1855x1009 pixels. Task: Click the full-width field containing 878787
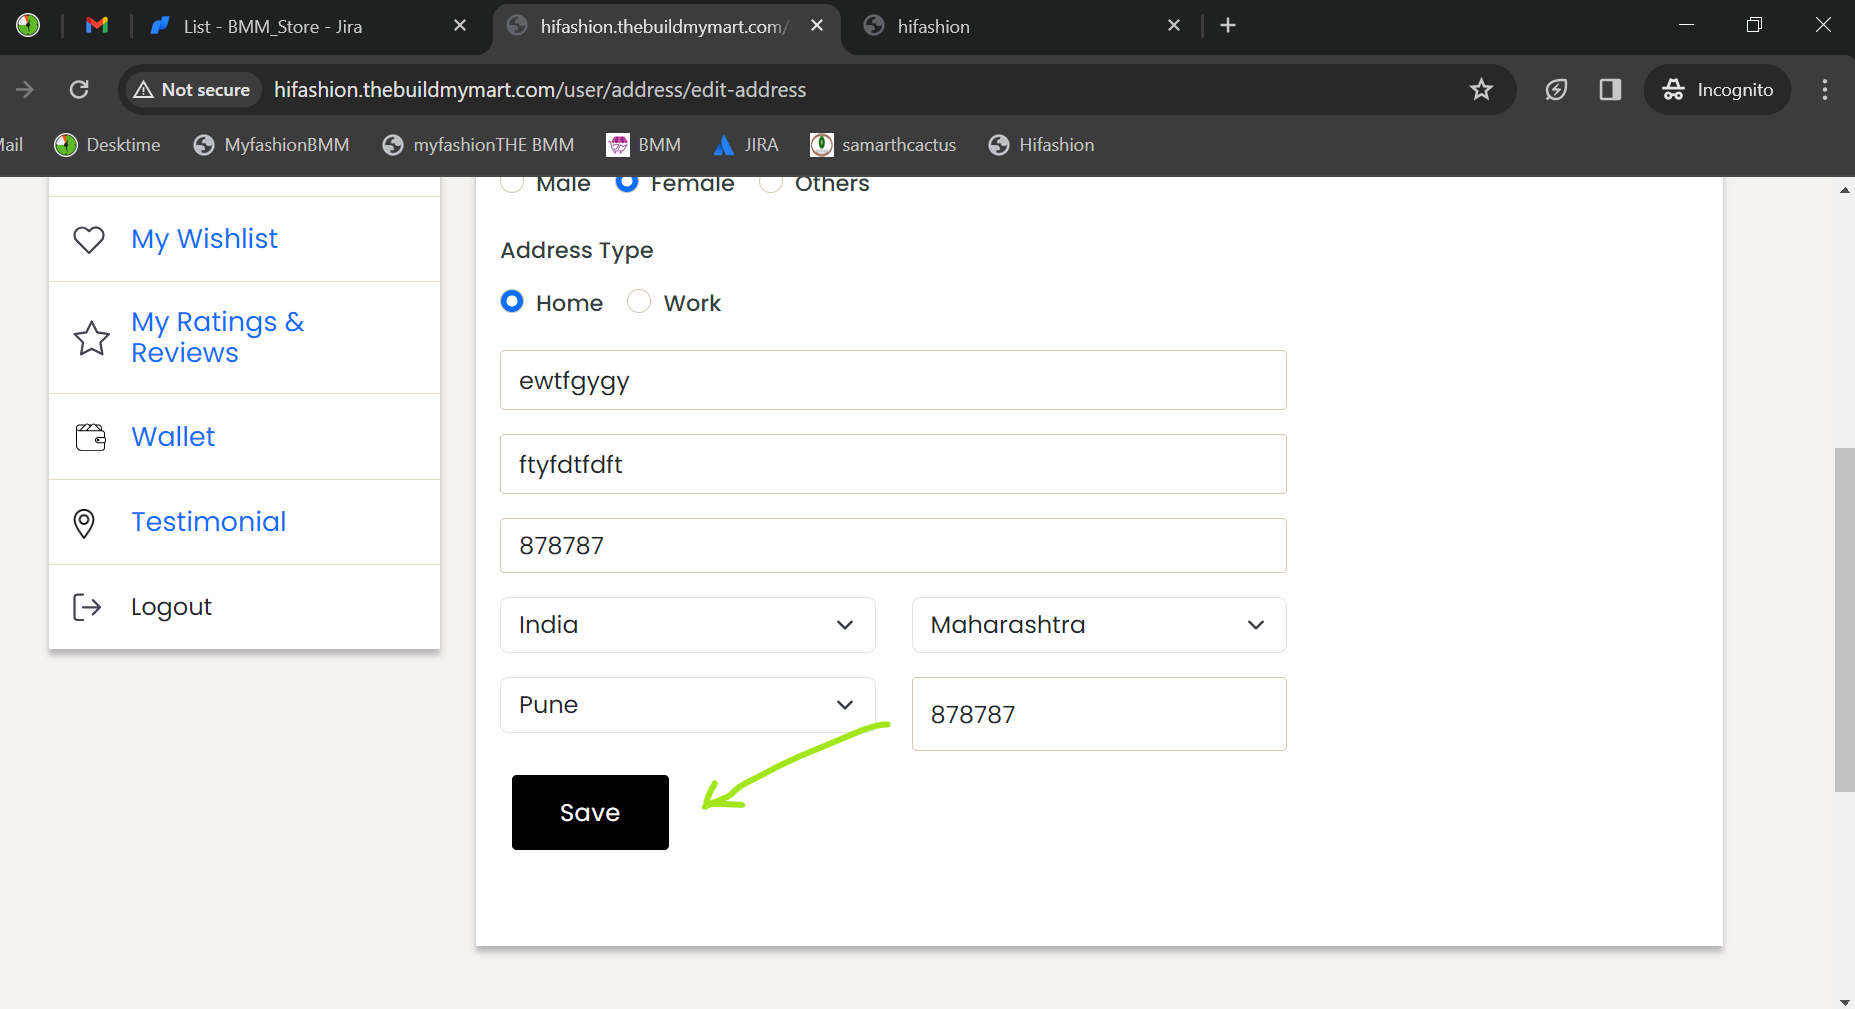pyautogui.click(x=893, y=546)
